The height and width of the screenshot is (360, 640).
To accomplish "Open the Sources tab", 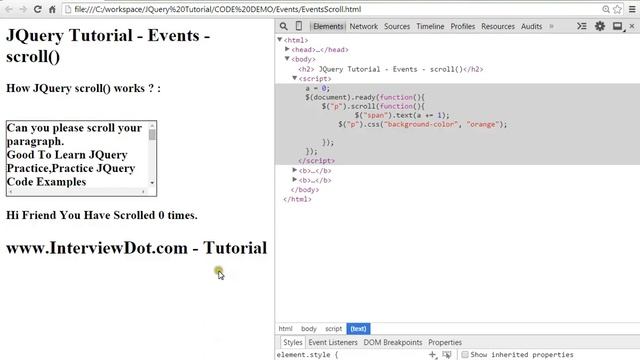I will 397,26.
